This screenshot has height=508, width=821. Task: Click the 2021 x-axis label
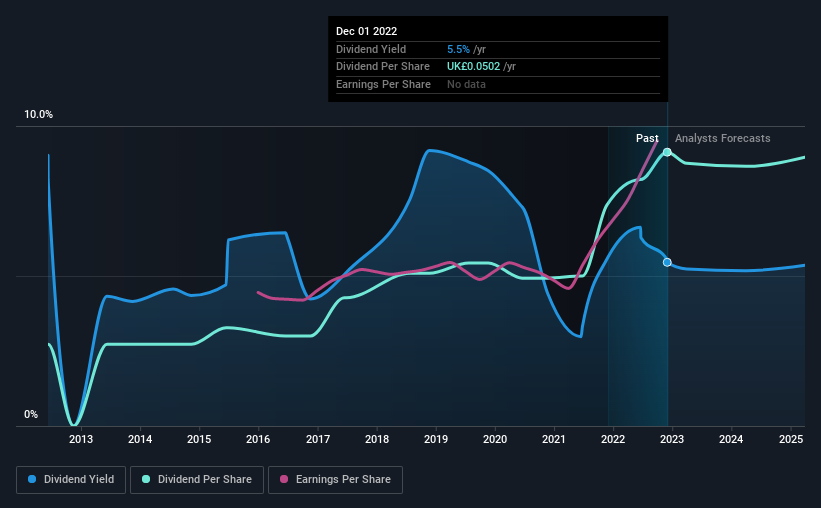553,439
